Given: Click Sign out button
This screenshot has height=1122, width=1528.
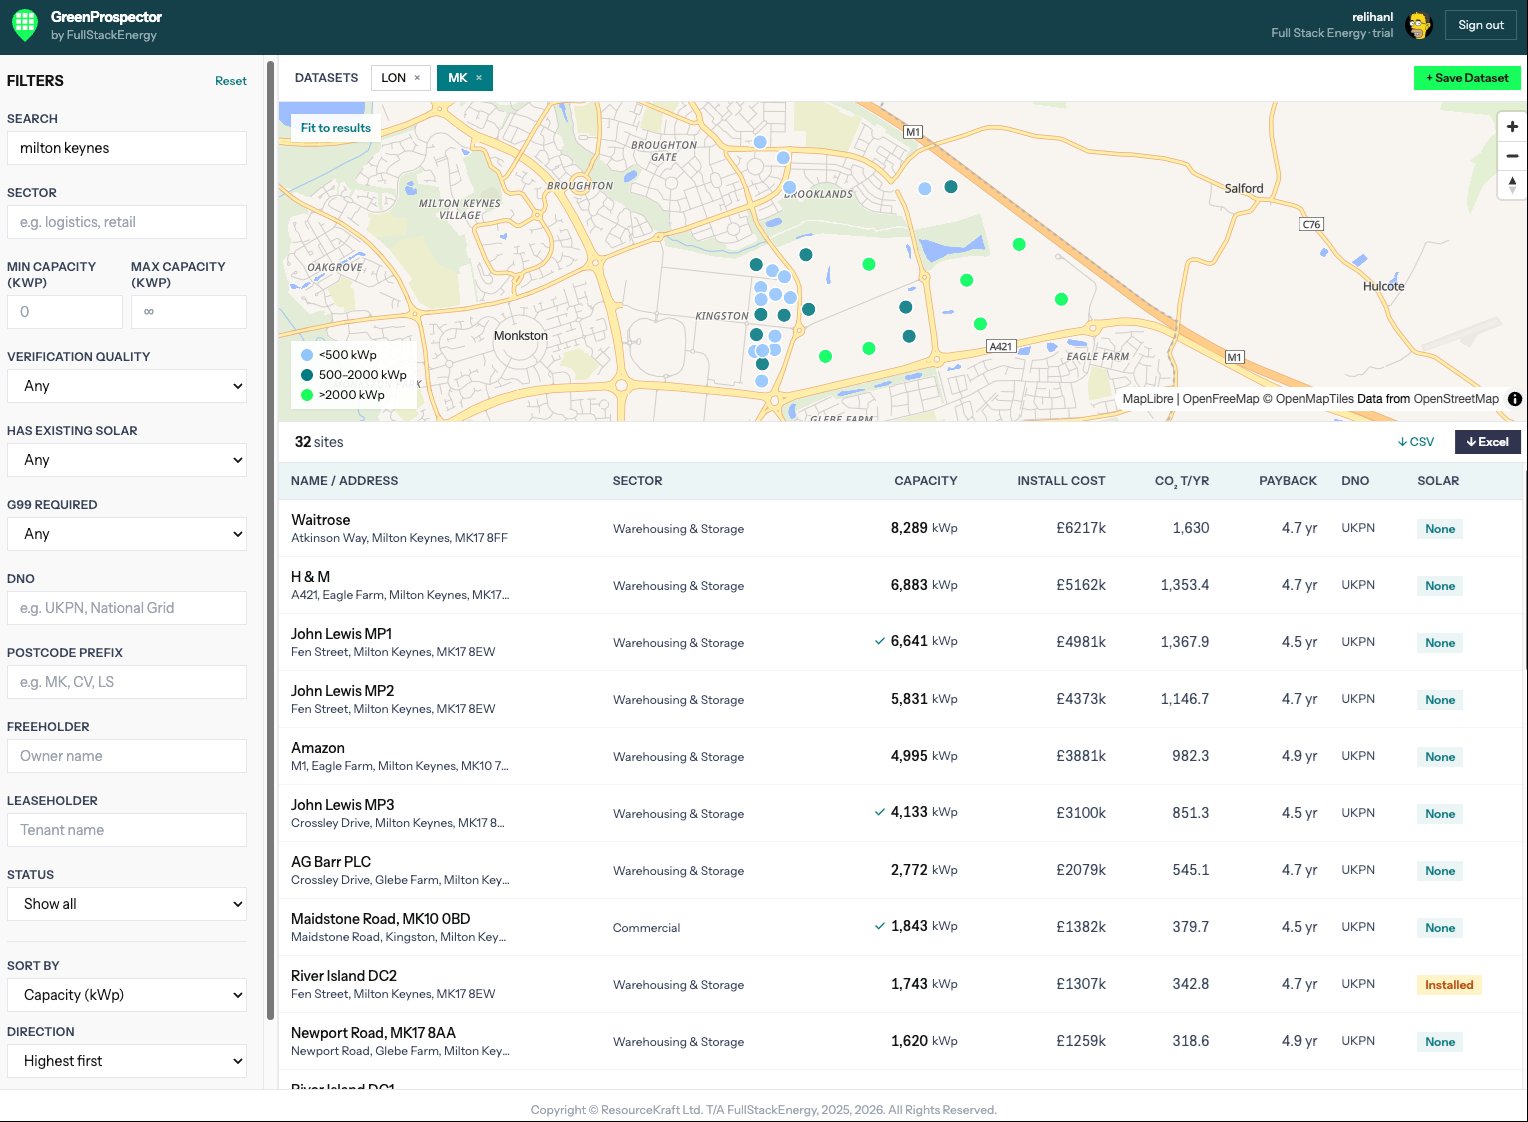Looking at the screenshot, I should (x=1480, y=25).
